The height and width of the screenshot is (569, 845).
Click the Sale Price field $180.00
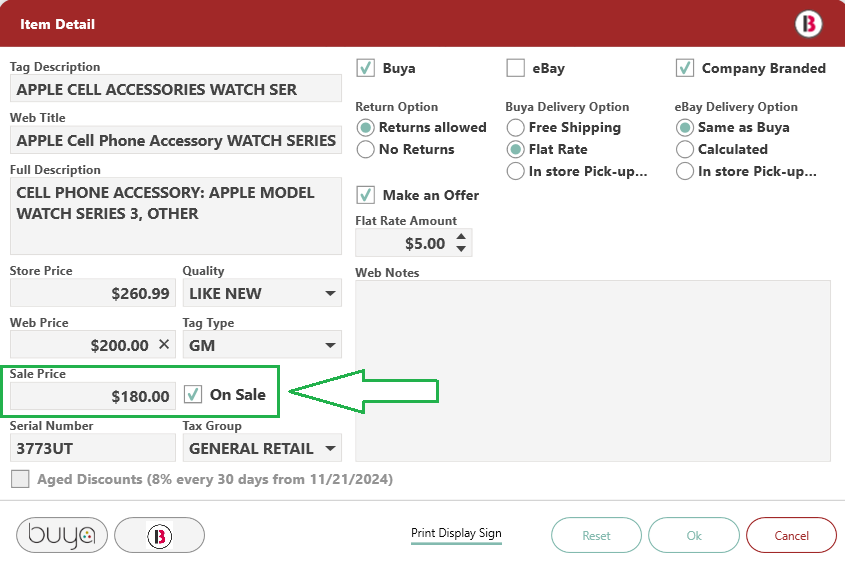(93, 396)
